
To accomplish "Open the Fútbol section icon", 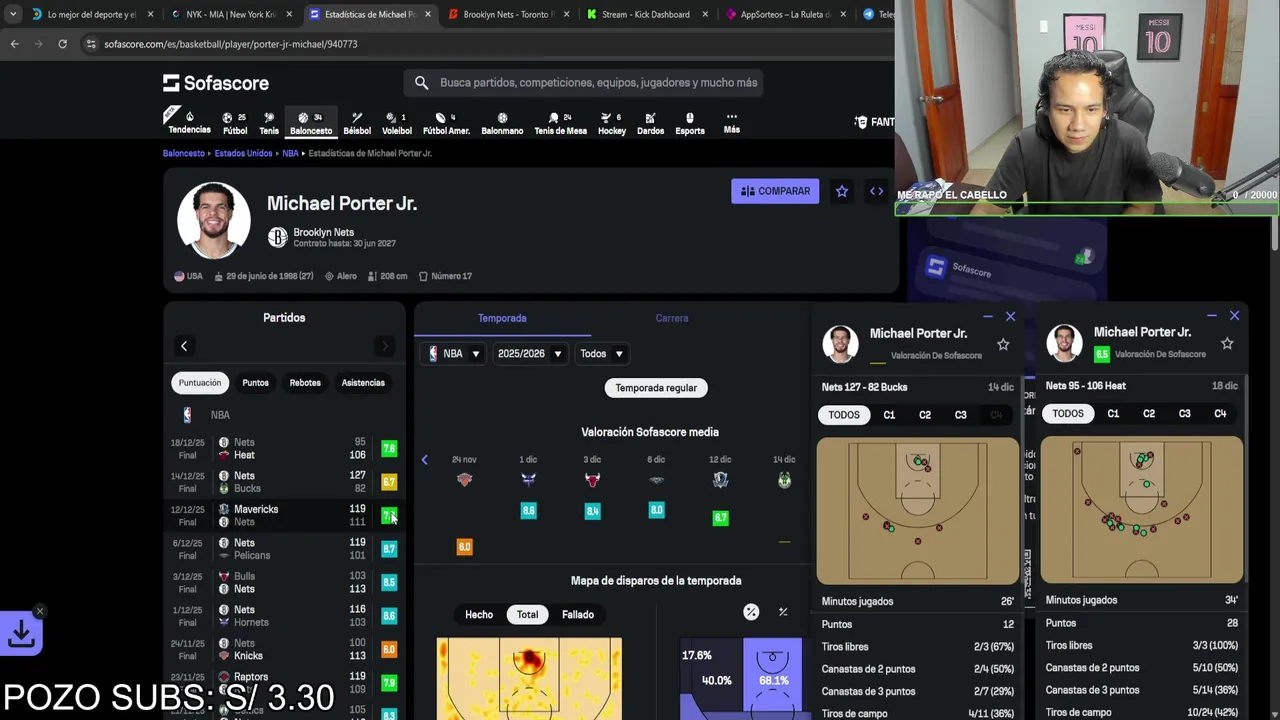I will [235, 123].
